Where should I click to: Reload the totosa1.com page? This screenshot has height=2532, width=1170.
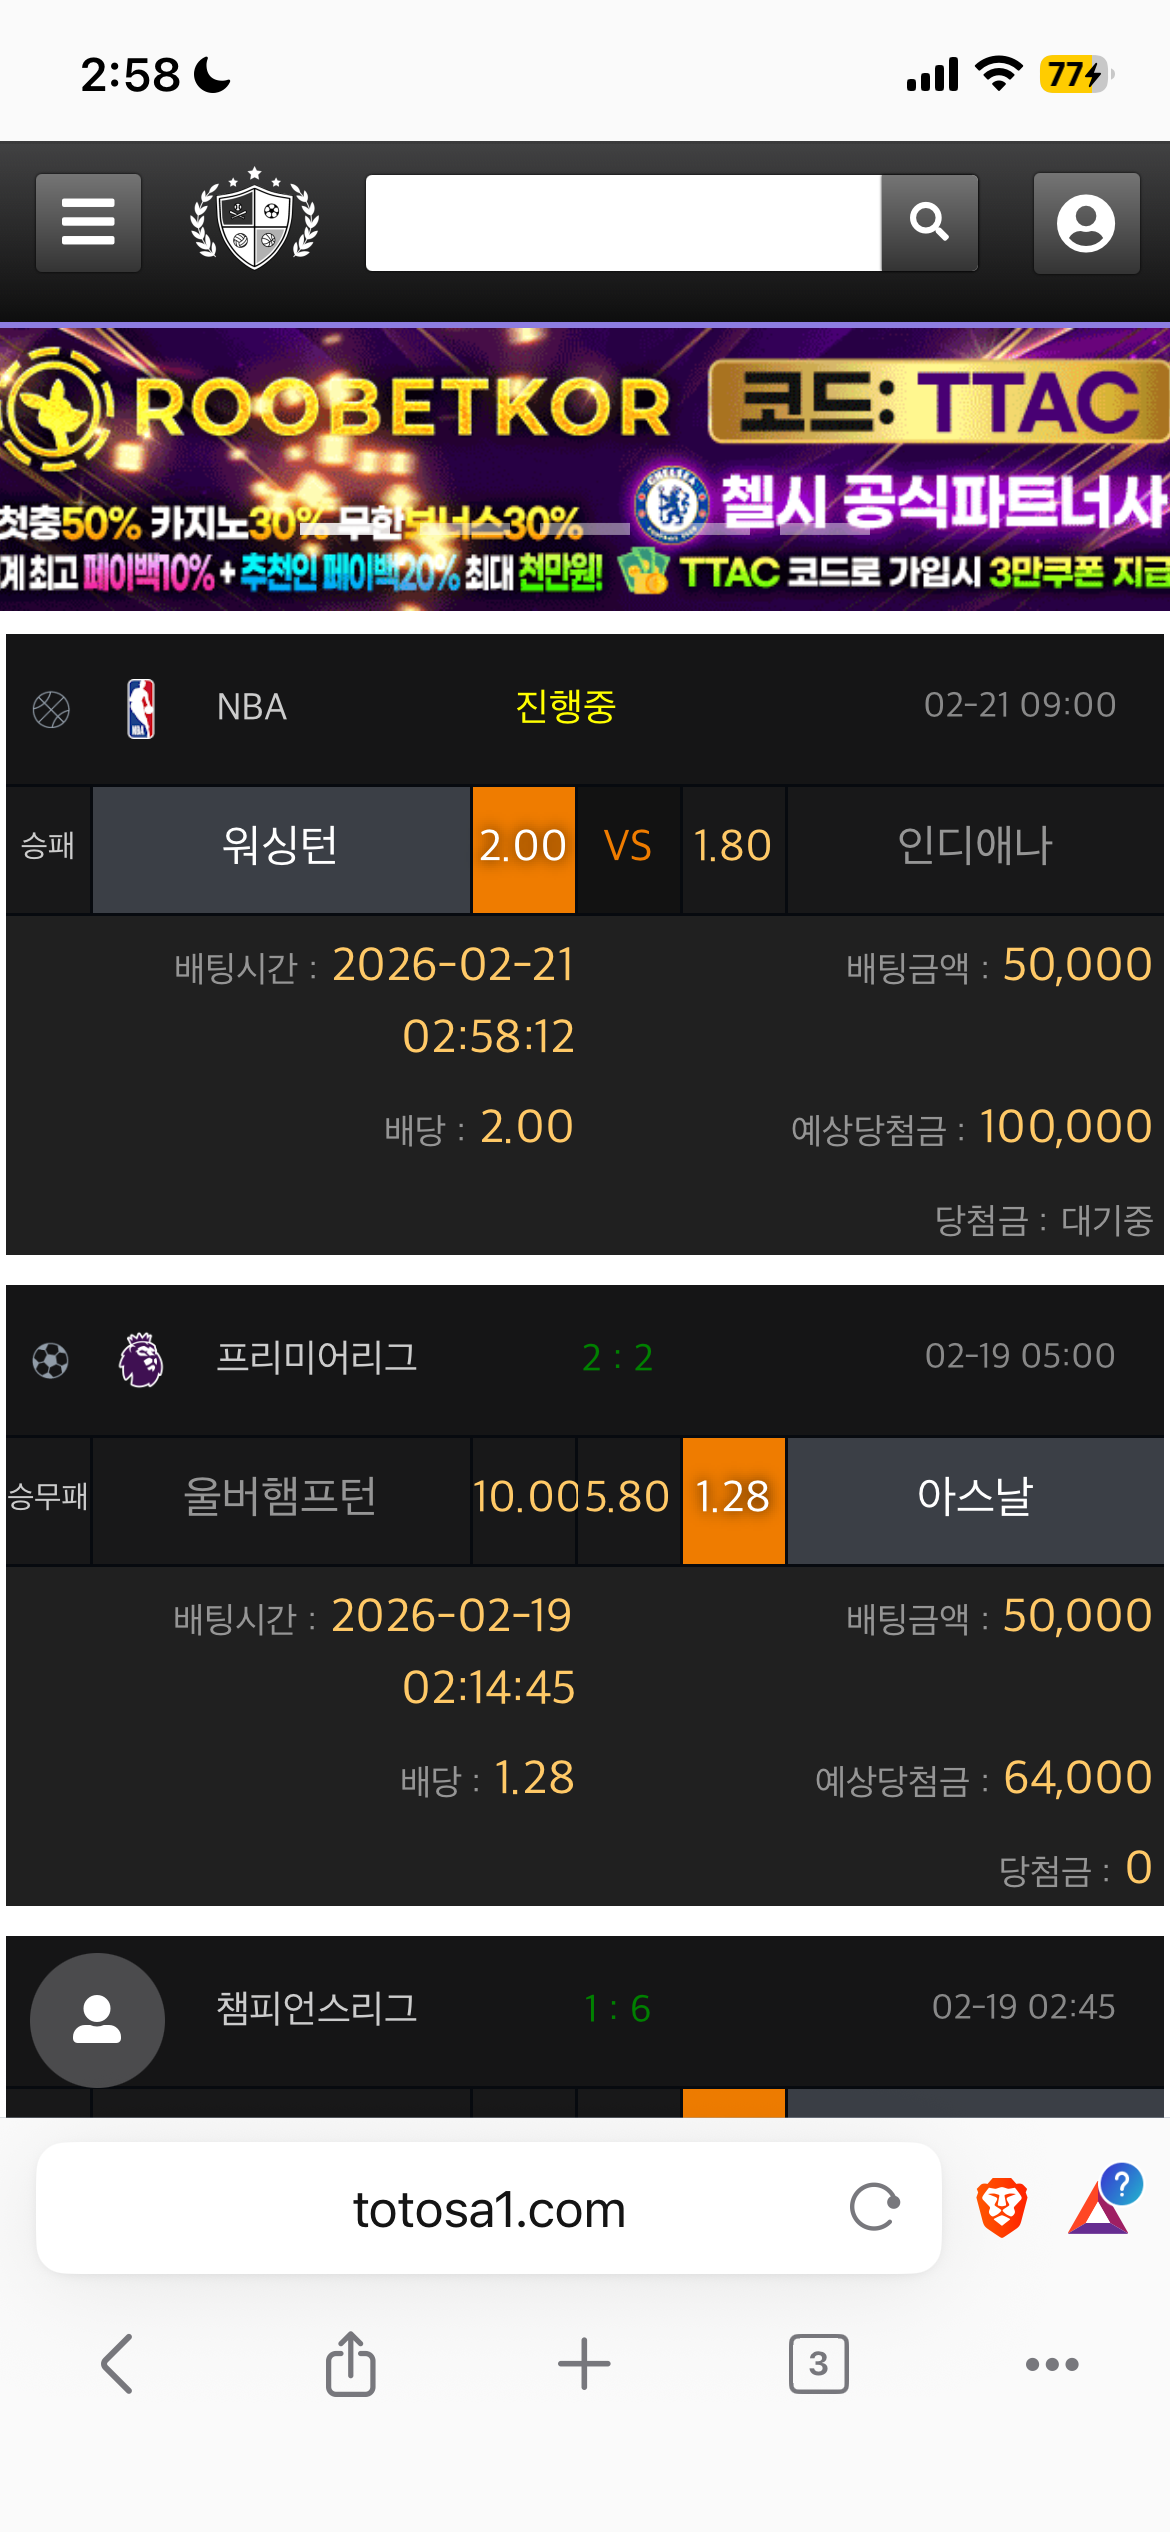(874, 2207)
